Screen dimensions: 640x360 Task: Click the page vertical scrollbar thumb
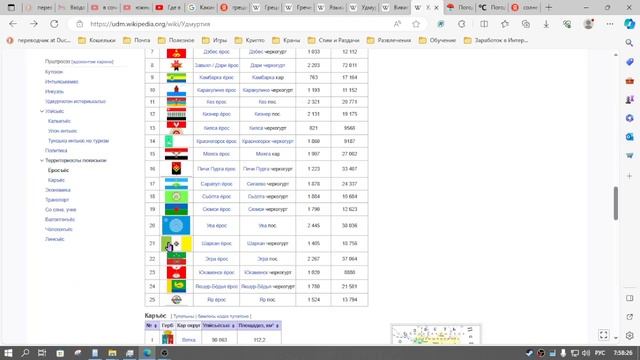pos(616,203)
